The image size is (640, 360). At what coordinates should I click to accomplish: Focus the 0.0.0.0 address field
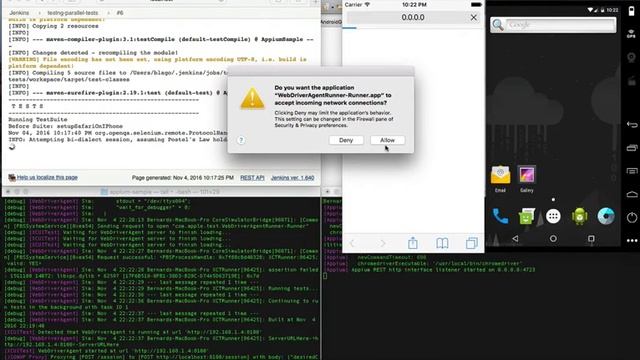coord(413,18)
